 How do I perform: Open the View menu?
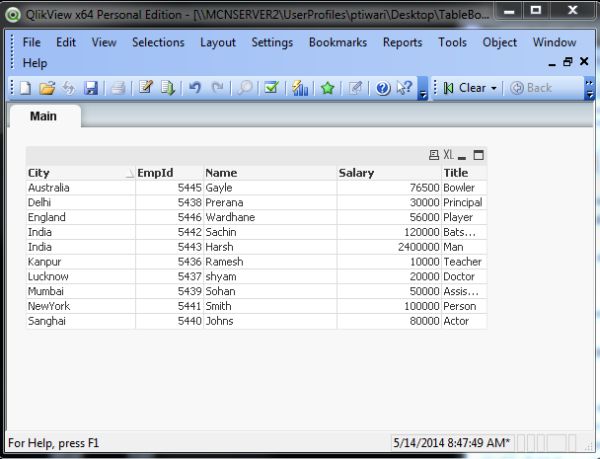(x=104, y=42)
